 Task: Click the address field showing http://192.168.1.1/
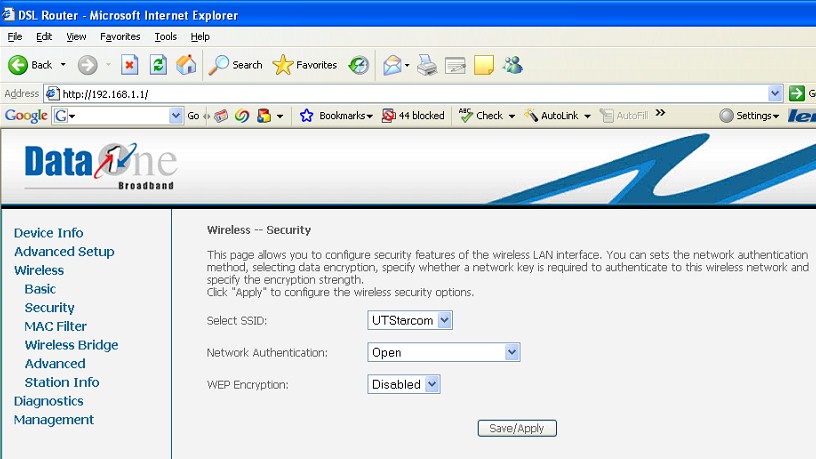pos(414,94)
